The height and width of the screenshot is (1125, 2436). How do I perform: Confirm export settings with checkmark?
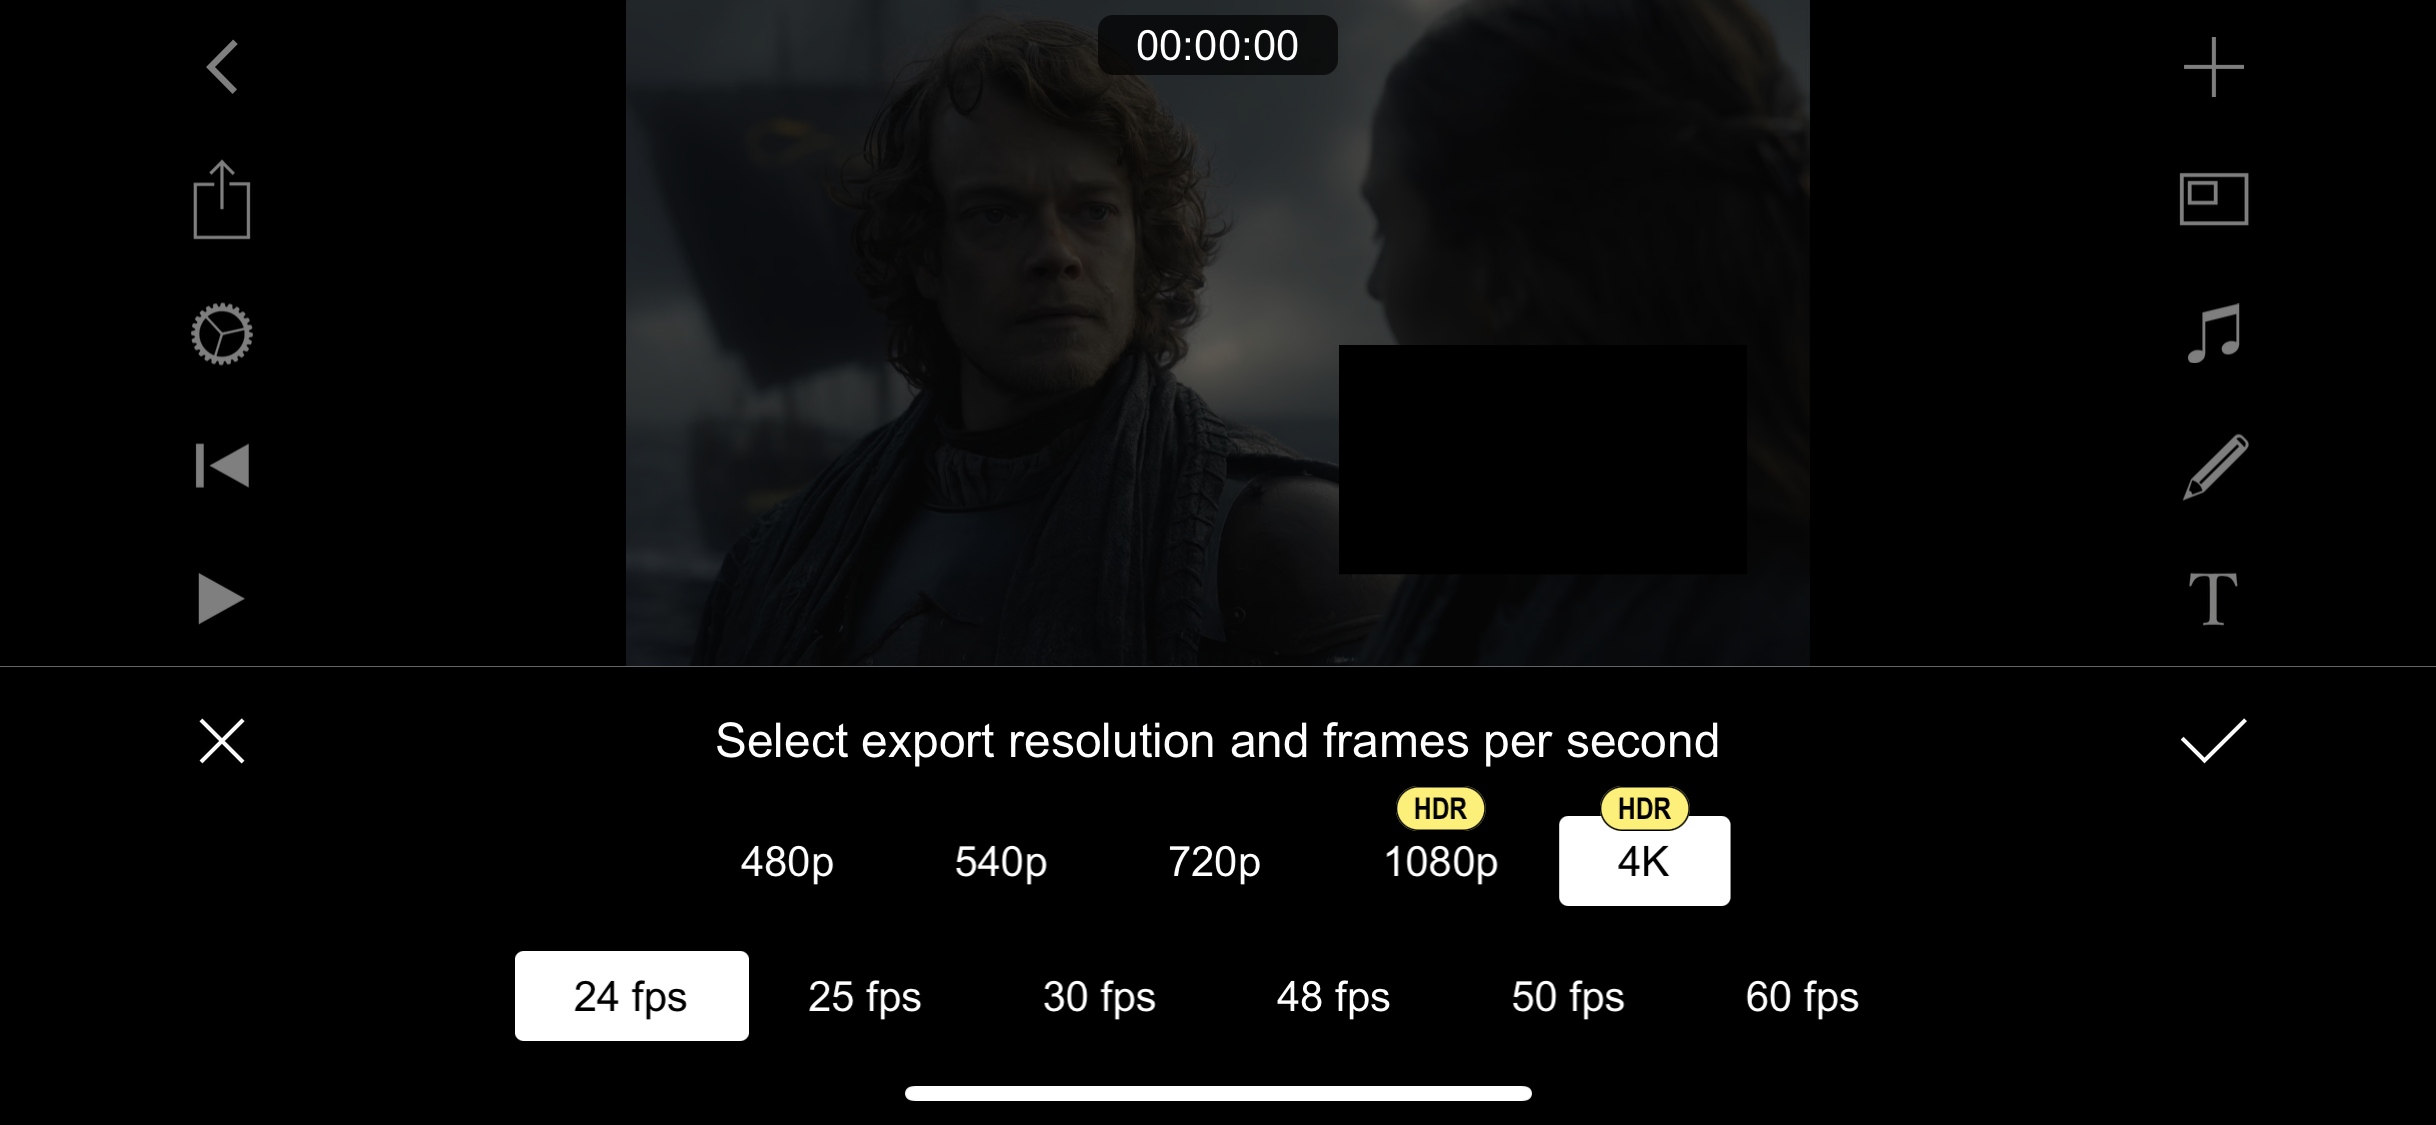[x=2213, y=741]
